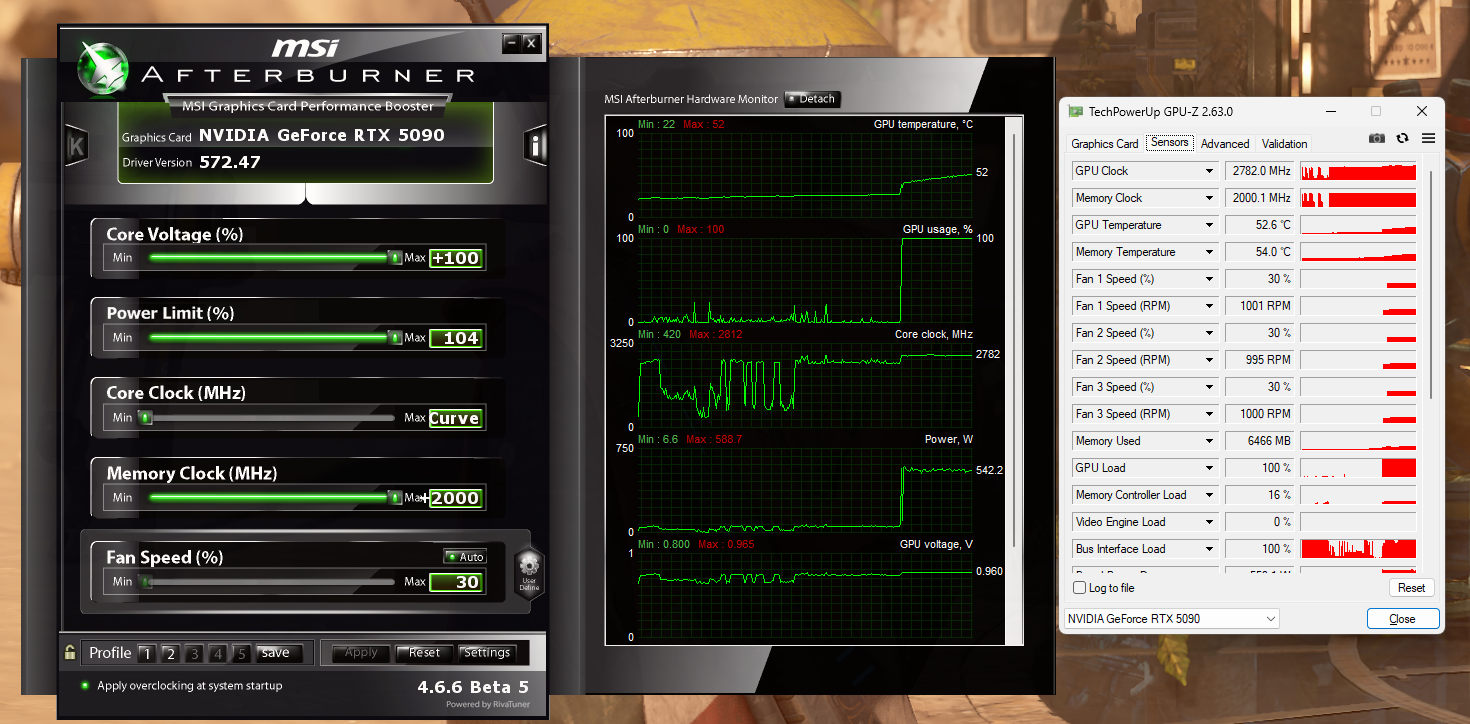Image resolution: width=1470 pixels, height=724 pixels.
Task: Click the Memory Used 6466 MB value
Action: tap(1259, 441)
